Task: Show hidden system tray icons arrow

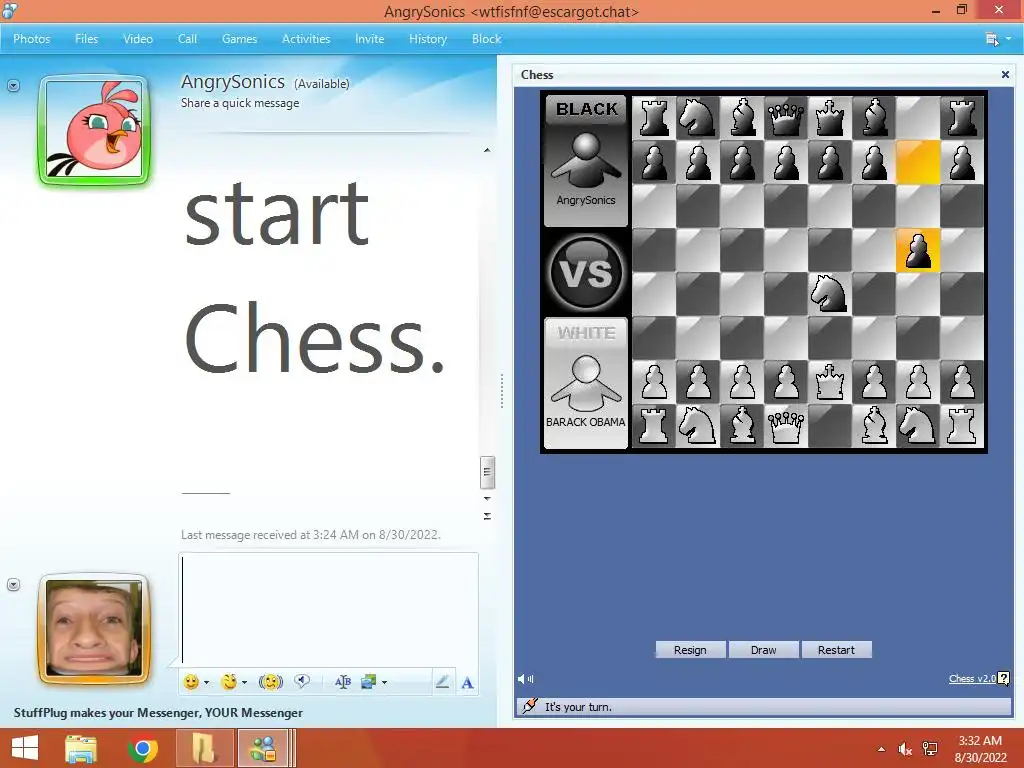Action: pyautogui.click(x=881, y=749)
